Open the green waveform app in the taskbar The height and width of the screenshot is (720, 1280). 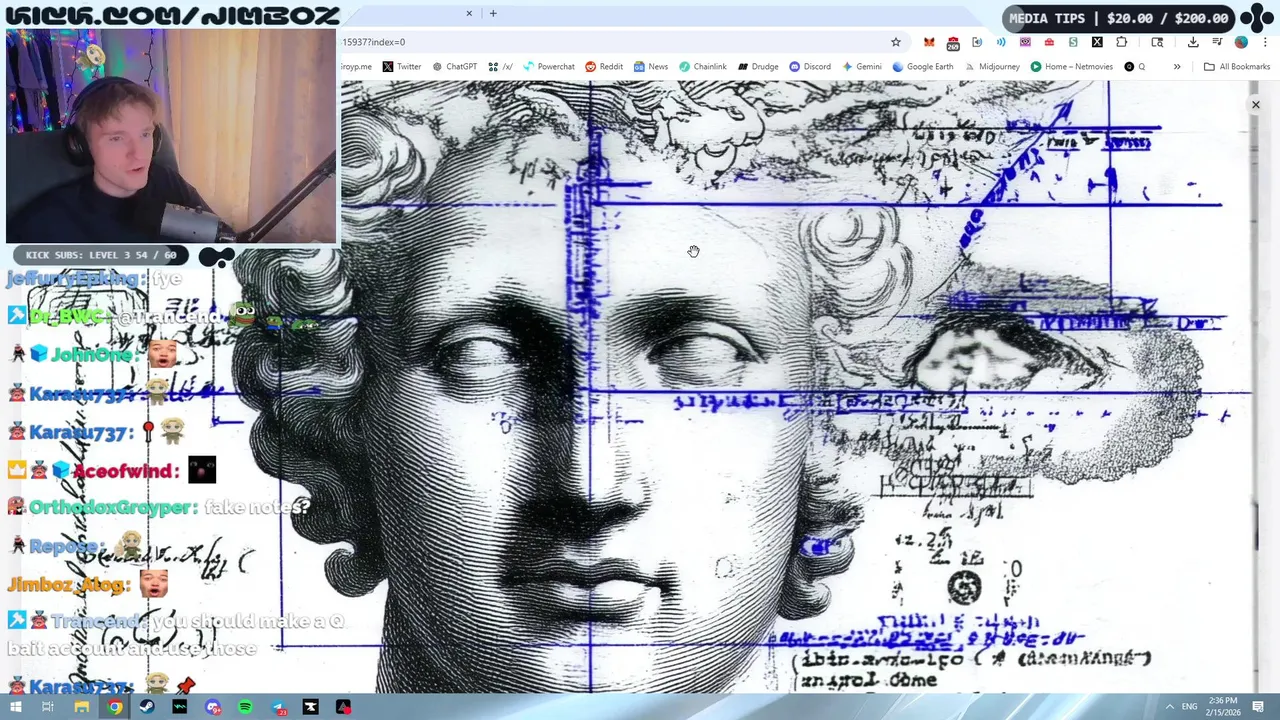pyautogui.click(x=180, y=707)
